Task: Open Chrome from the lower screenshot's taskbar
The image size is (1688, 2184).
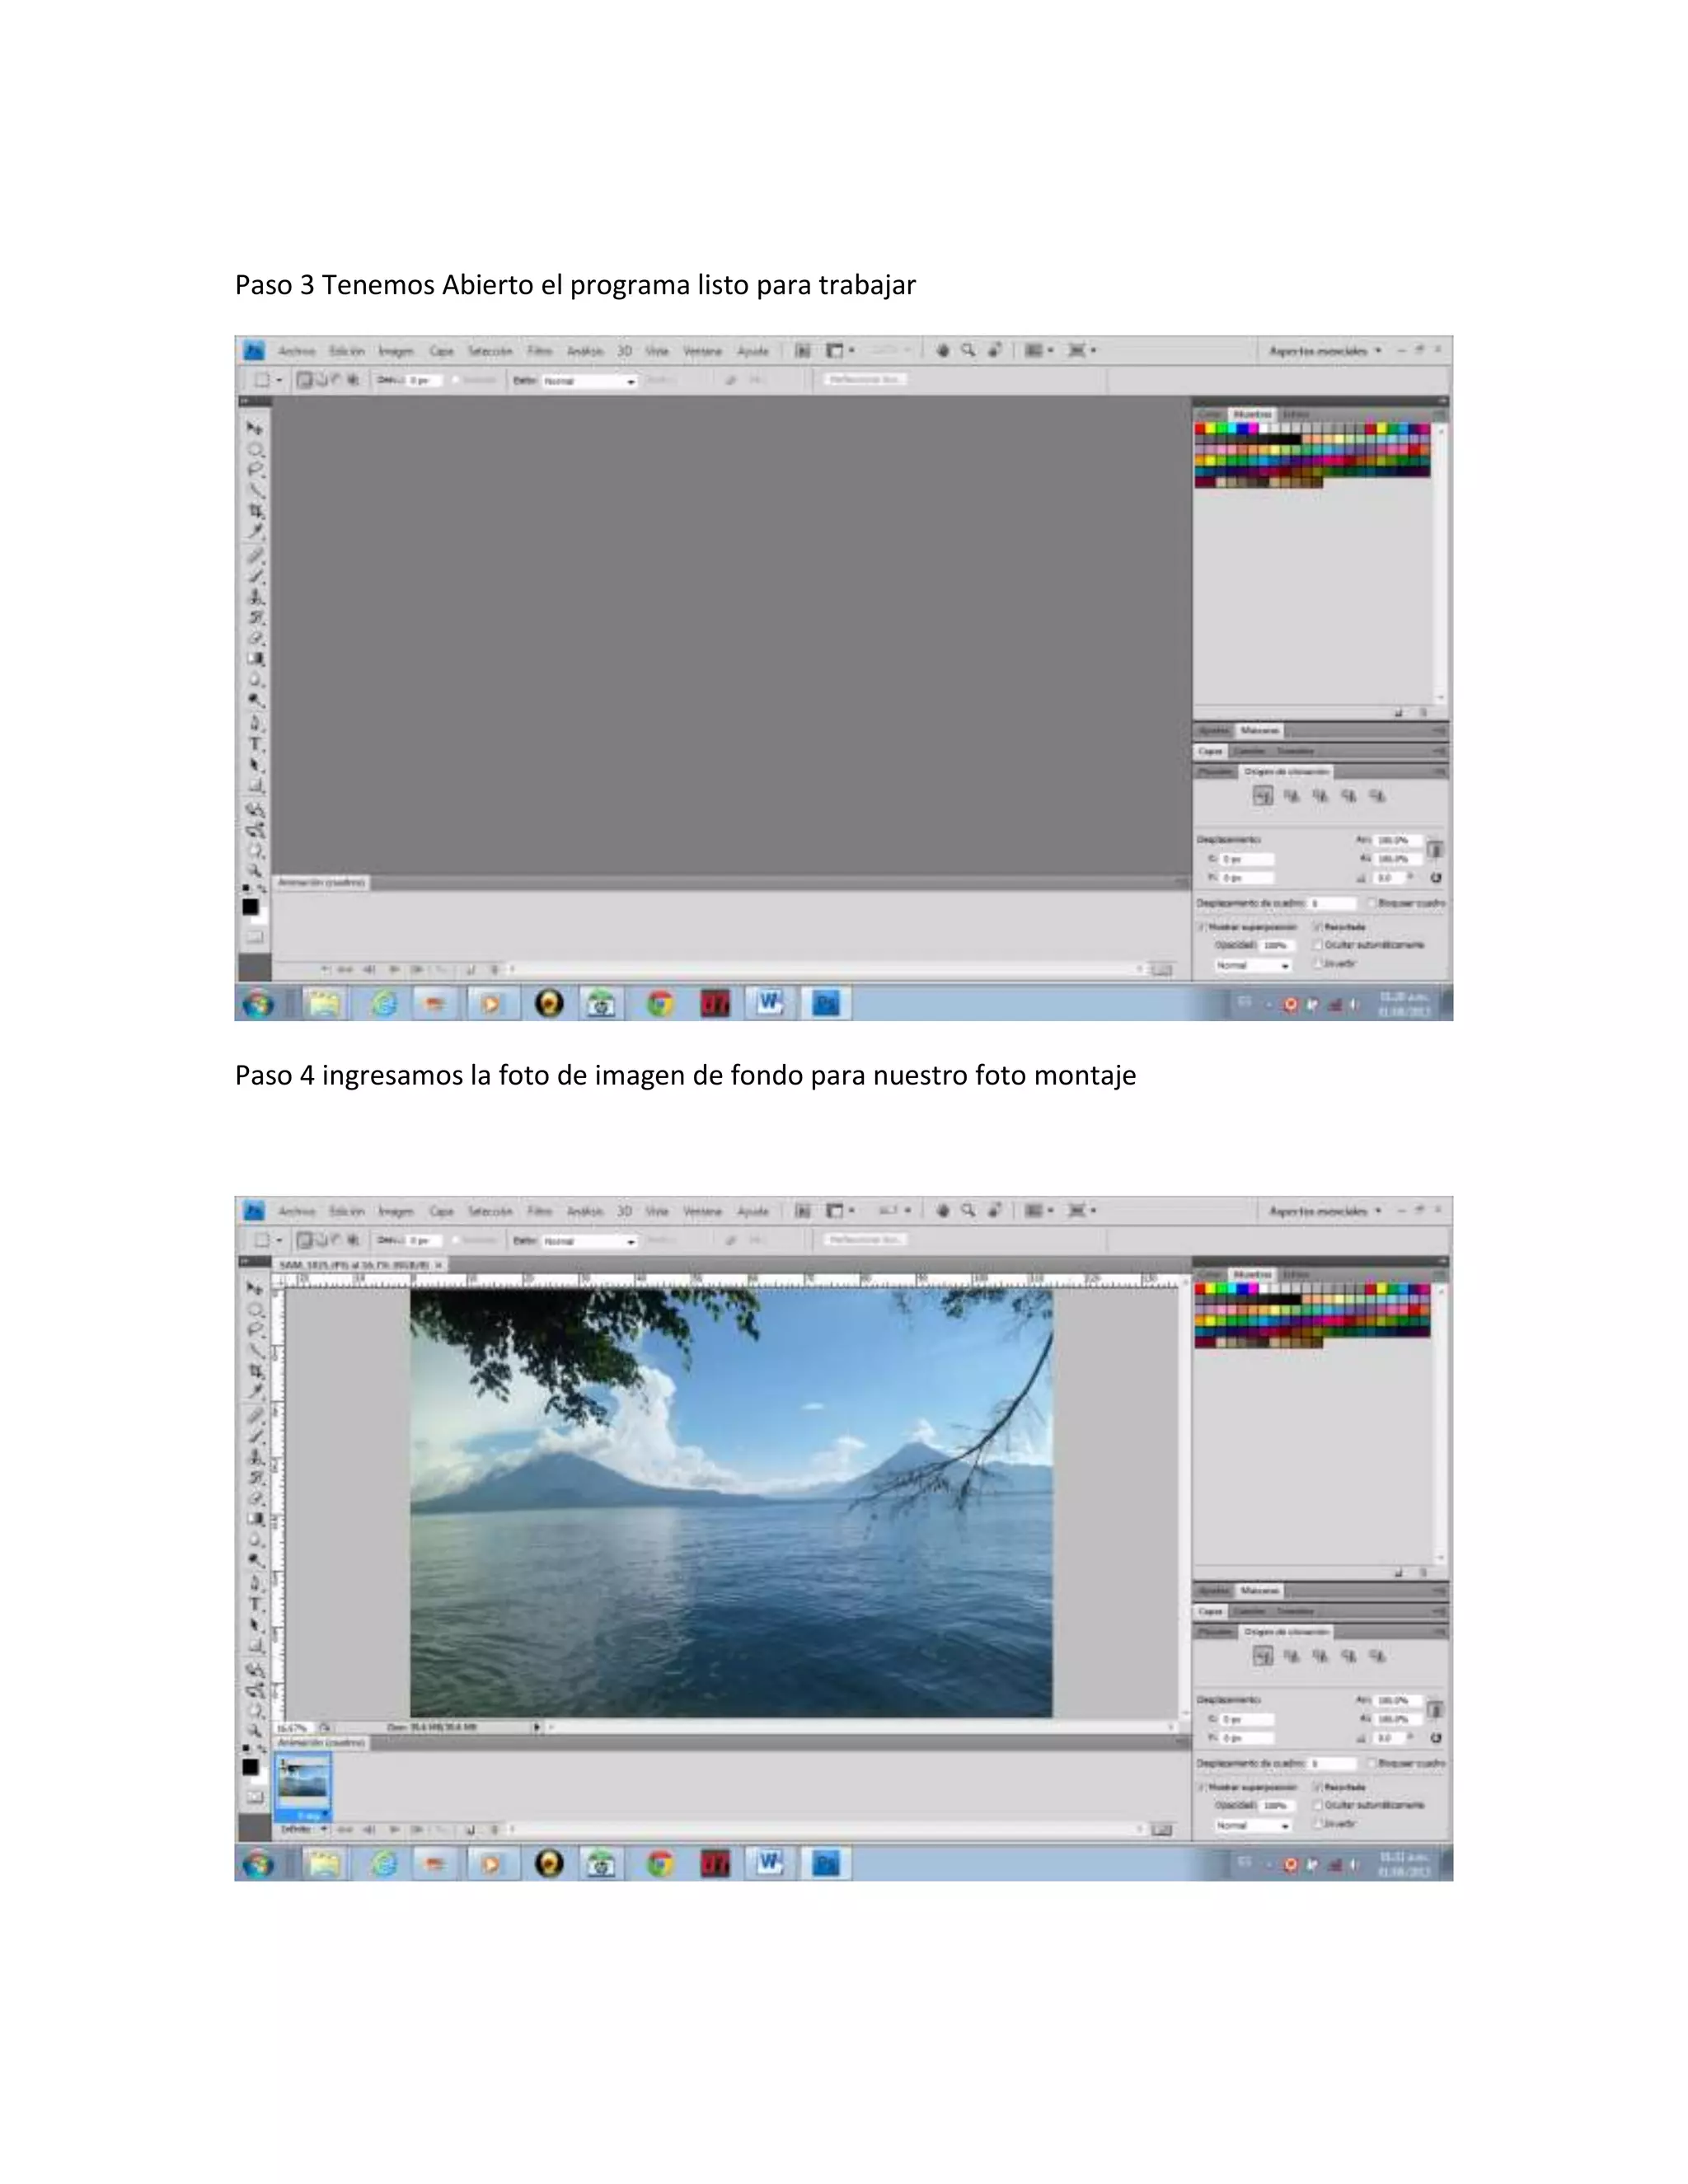Action: (659, 1863)
